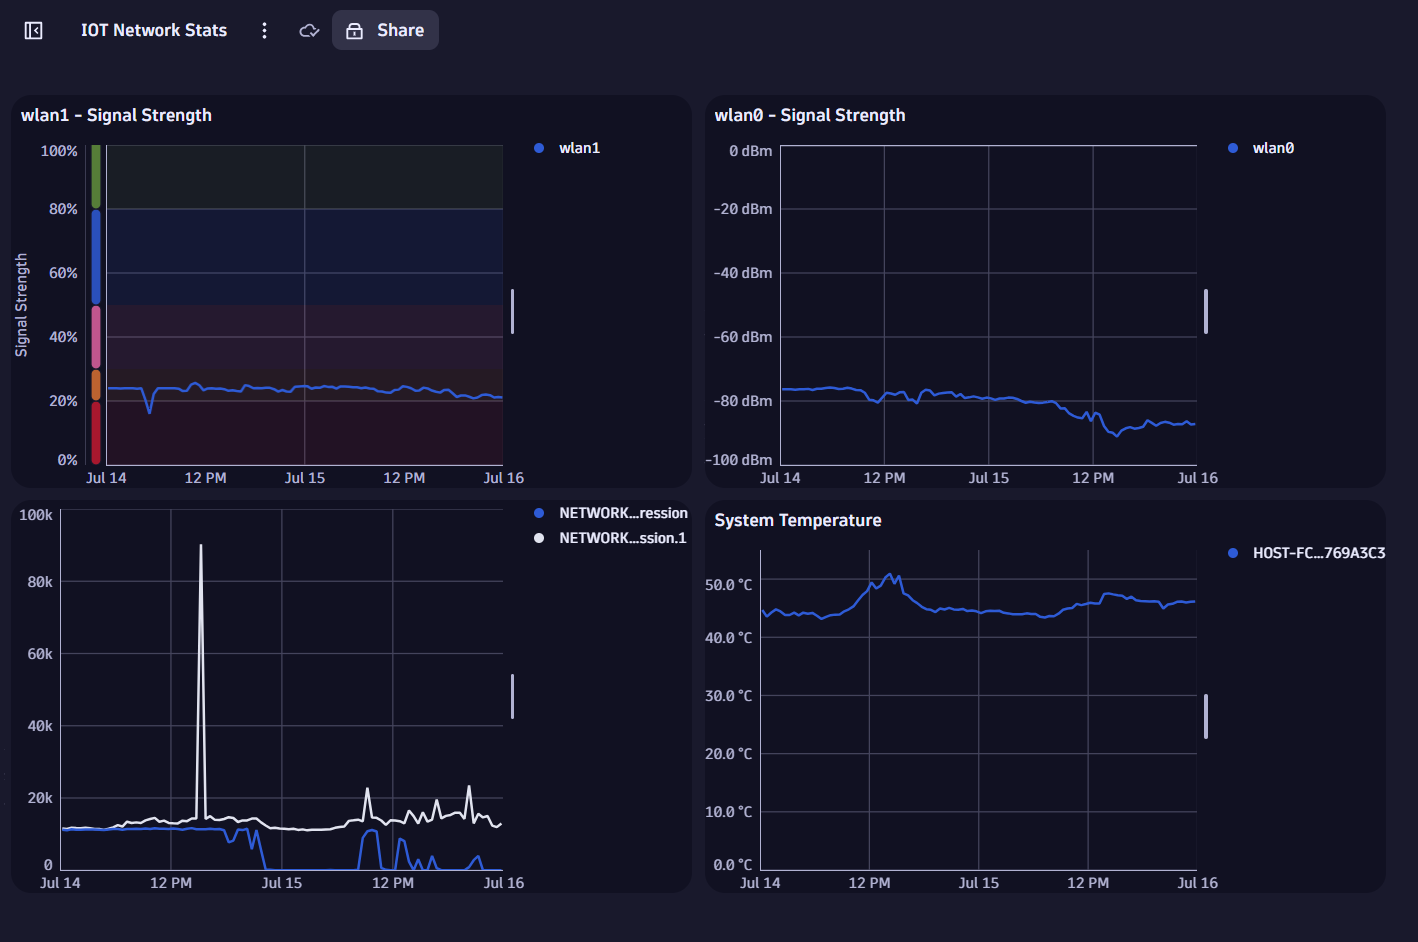Screen dimensions: 1418x942
Task: Toggle visibility of the wlan1 series
Action: (x=577, y=147)
